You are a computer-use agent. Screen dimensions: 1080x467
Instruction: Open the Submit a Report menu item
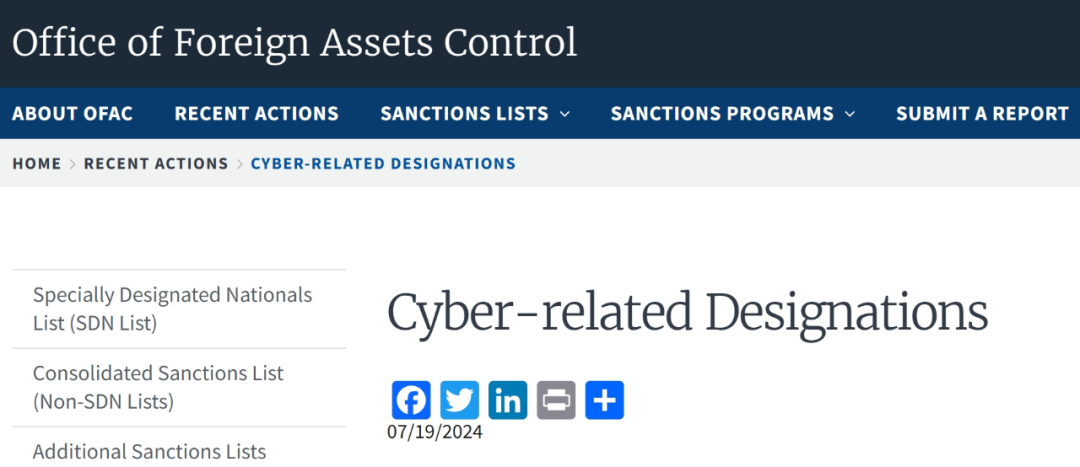[x=982, y=114]
